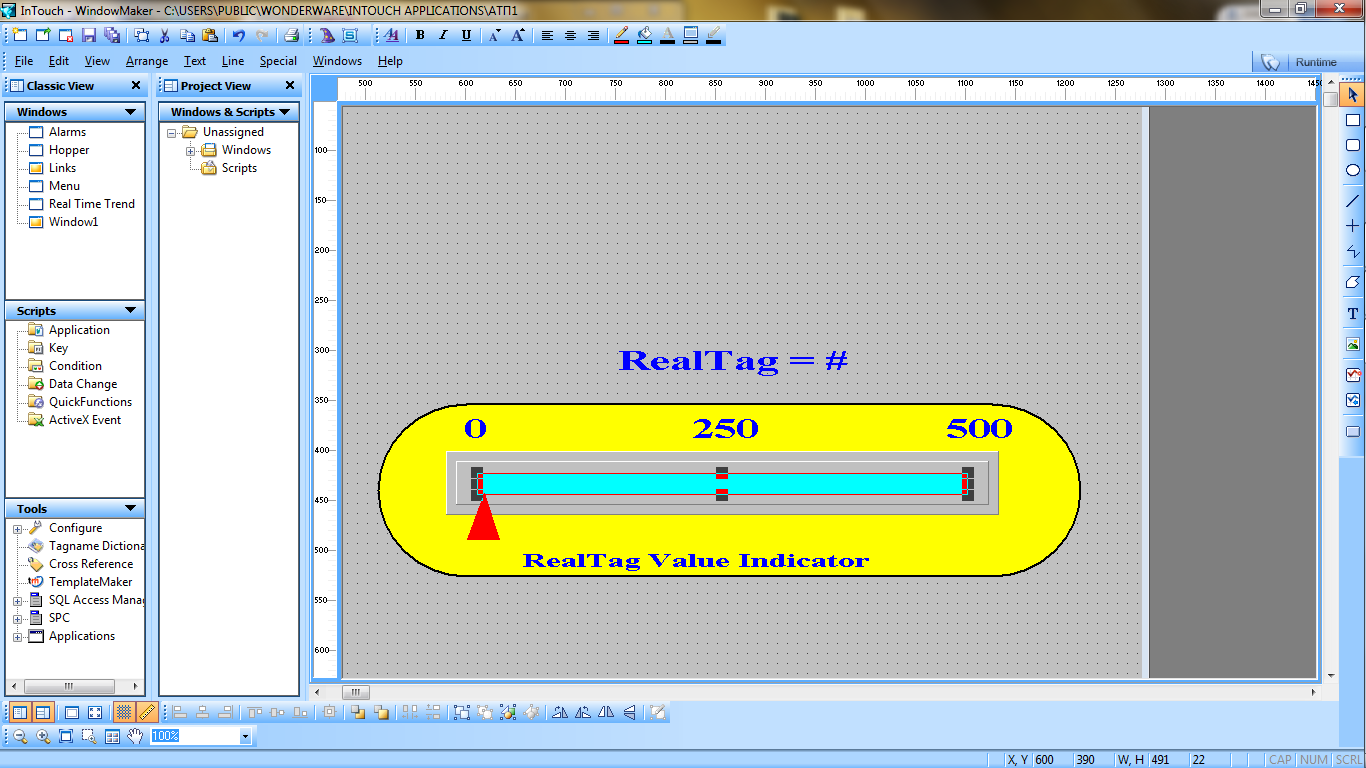Screen dimensions: 1366x768
Task: Click the New Window toolbar icon
Action: 20,35
